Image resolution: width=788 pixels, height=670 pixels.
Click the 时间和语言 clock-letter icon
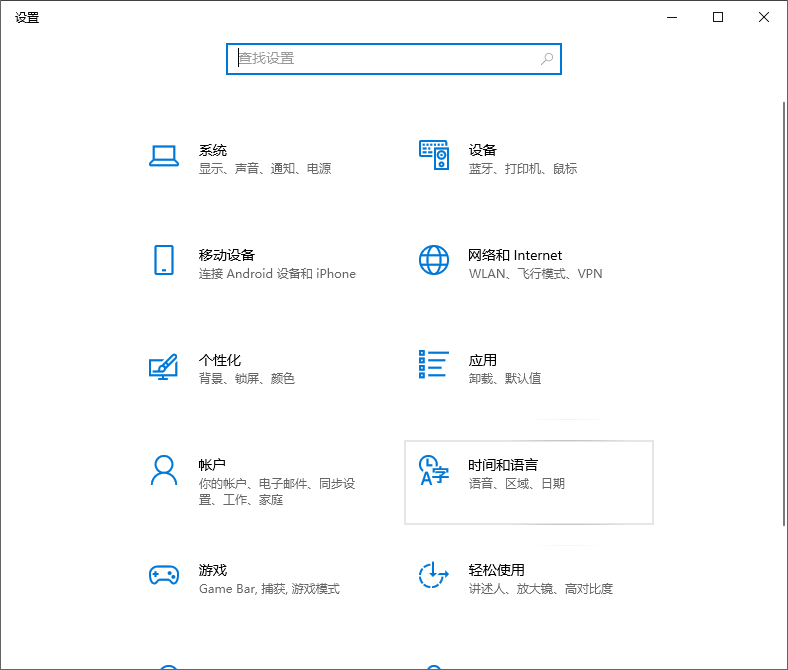[x=434, y=470]
